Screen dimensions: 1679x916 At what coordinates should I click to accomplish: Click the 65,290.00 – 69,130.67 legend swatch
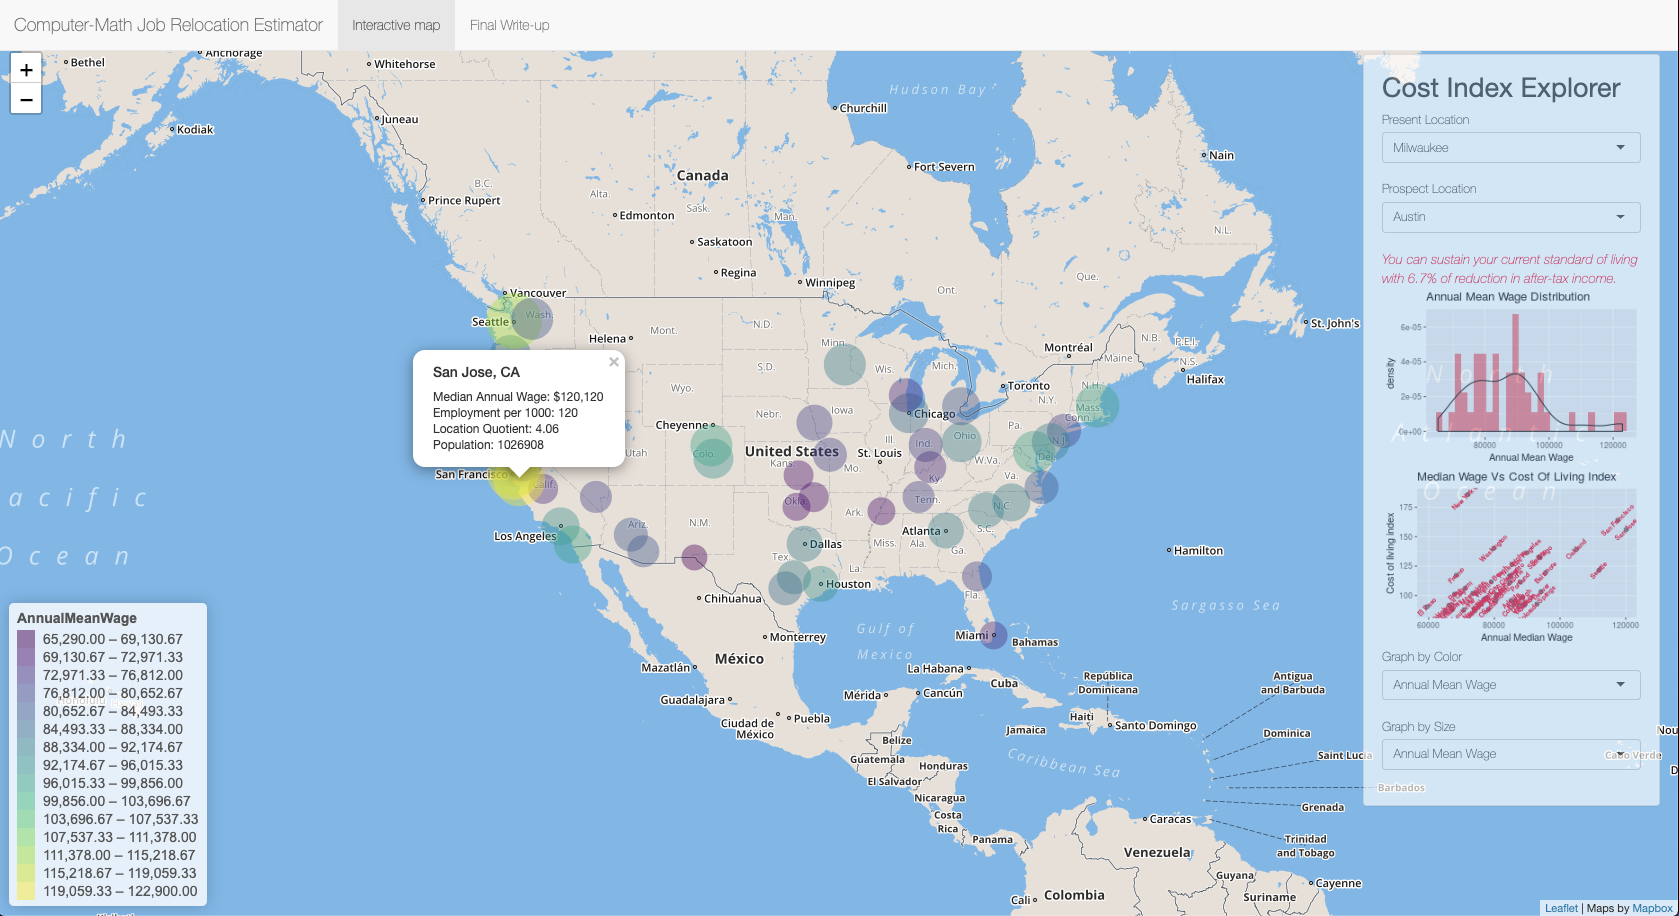tap(26, 639)
